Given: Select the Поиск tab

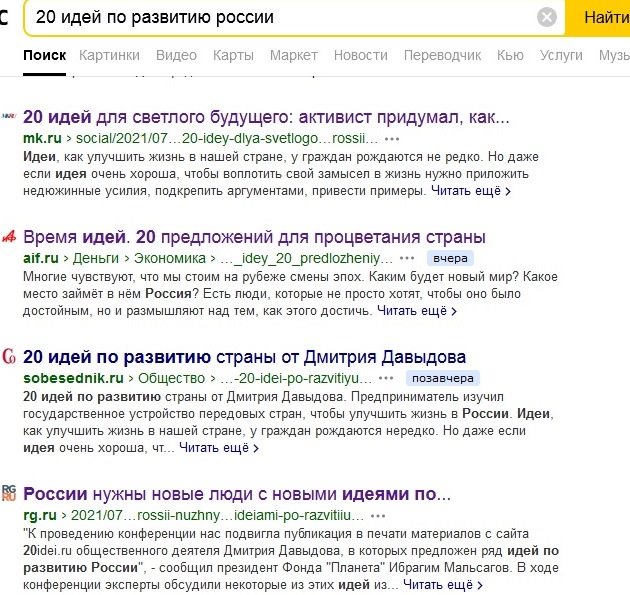Looking at the screenshot, I should coord(45,55).
